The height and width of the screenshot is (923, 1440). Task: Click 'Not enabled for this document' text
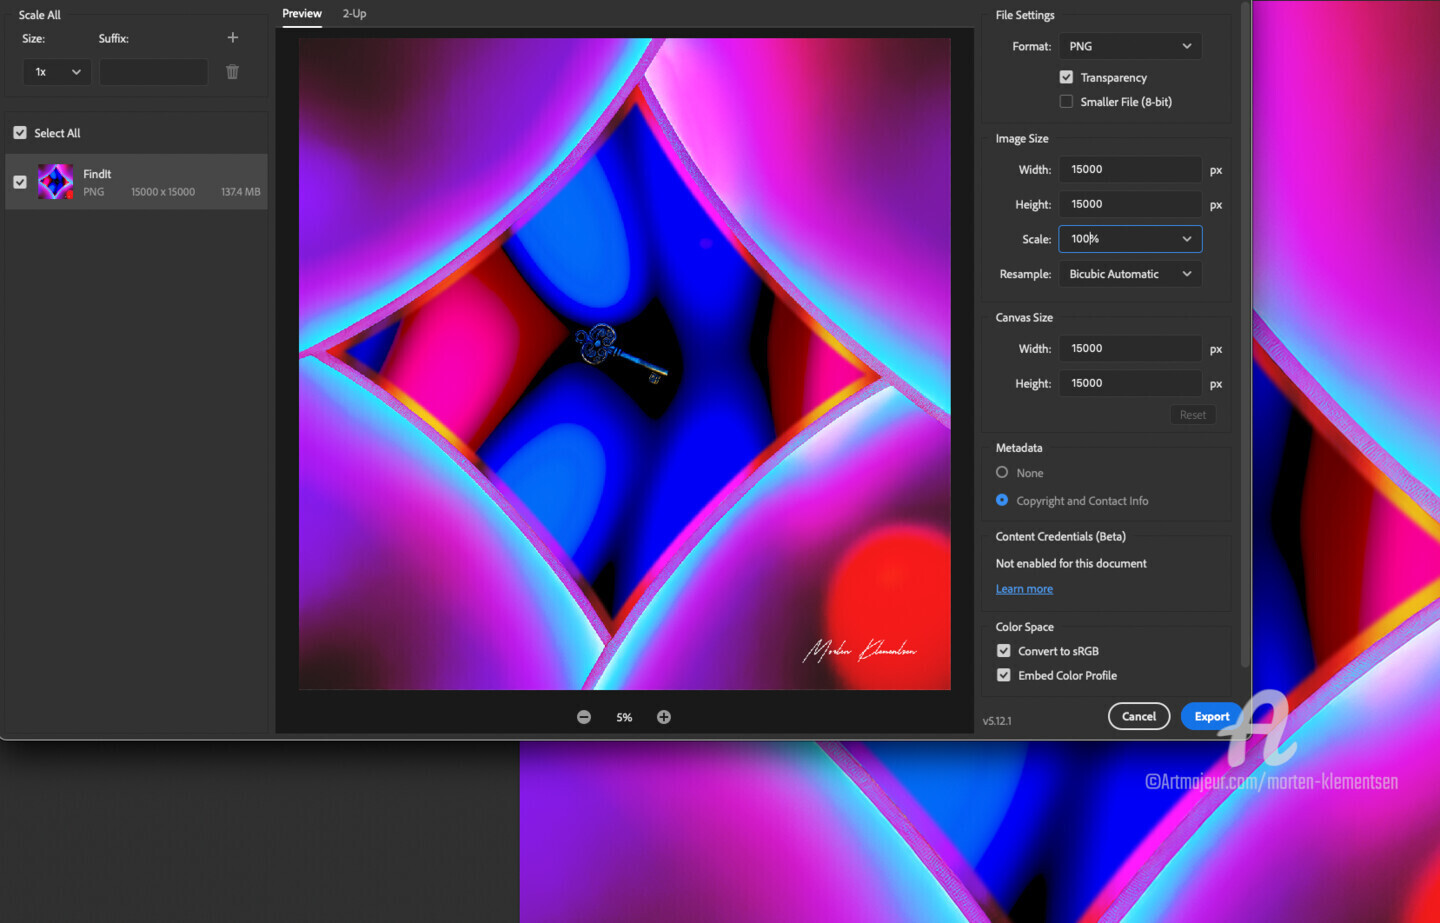pyautogui.click(x=1071, y=564)
